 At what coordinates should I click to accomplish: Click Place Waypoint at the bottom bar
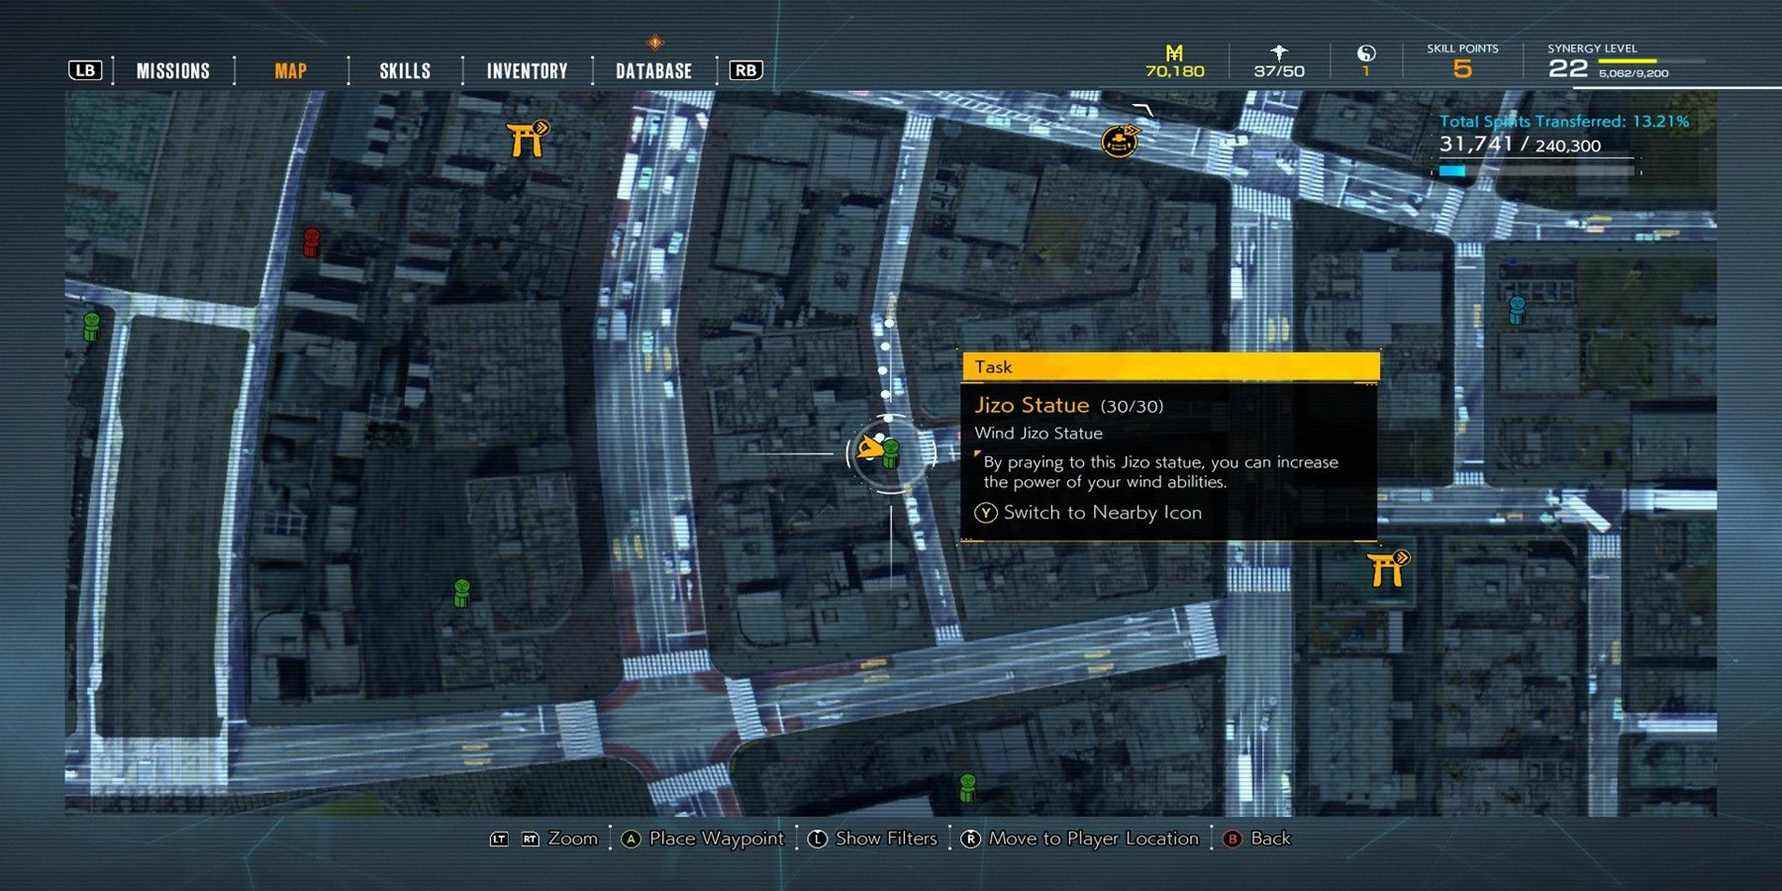click(x=717, y=839)
